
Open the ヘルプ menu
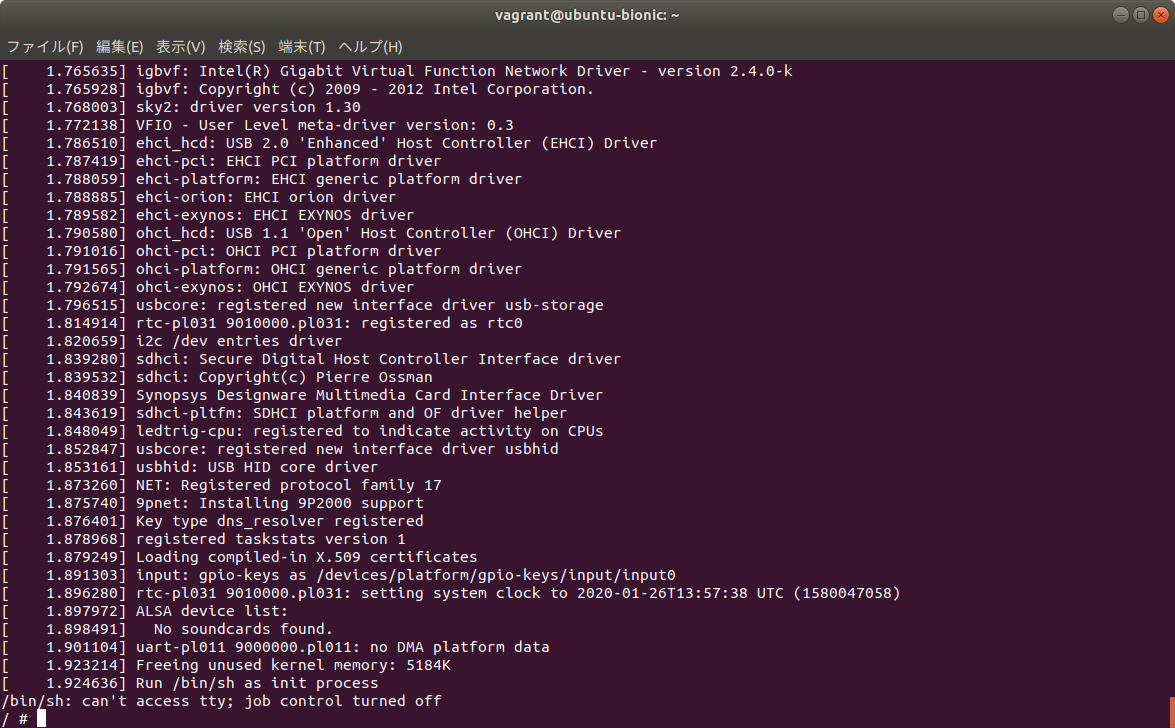[x=368, y=46]
